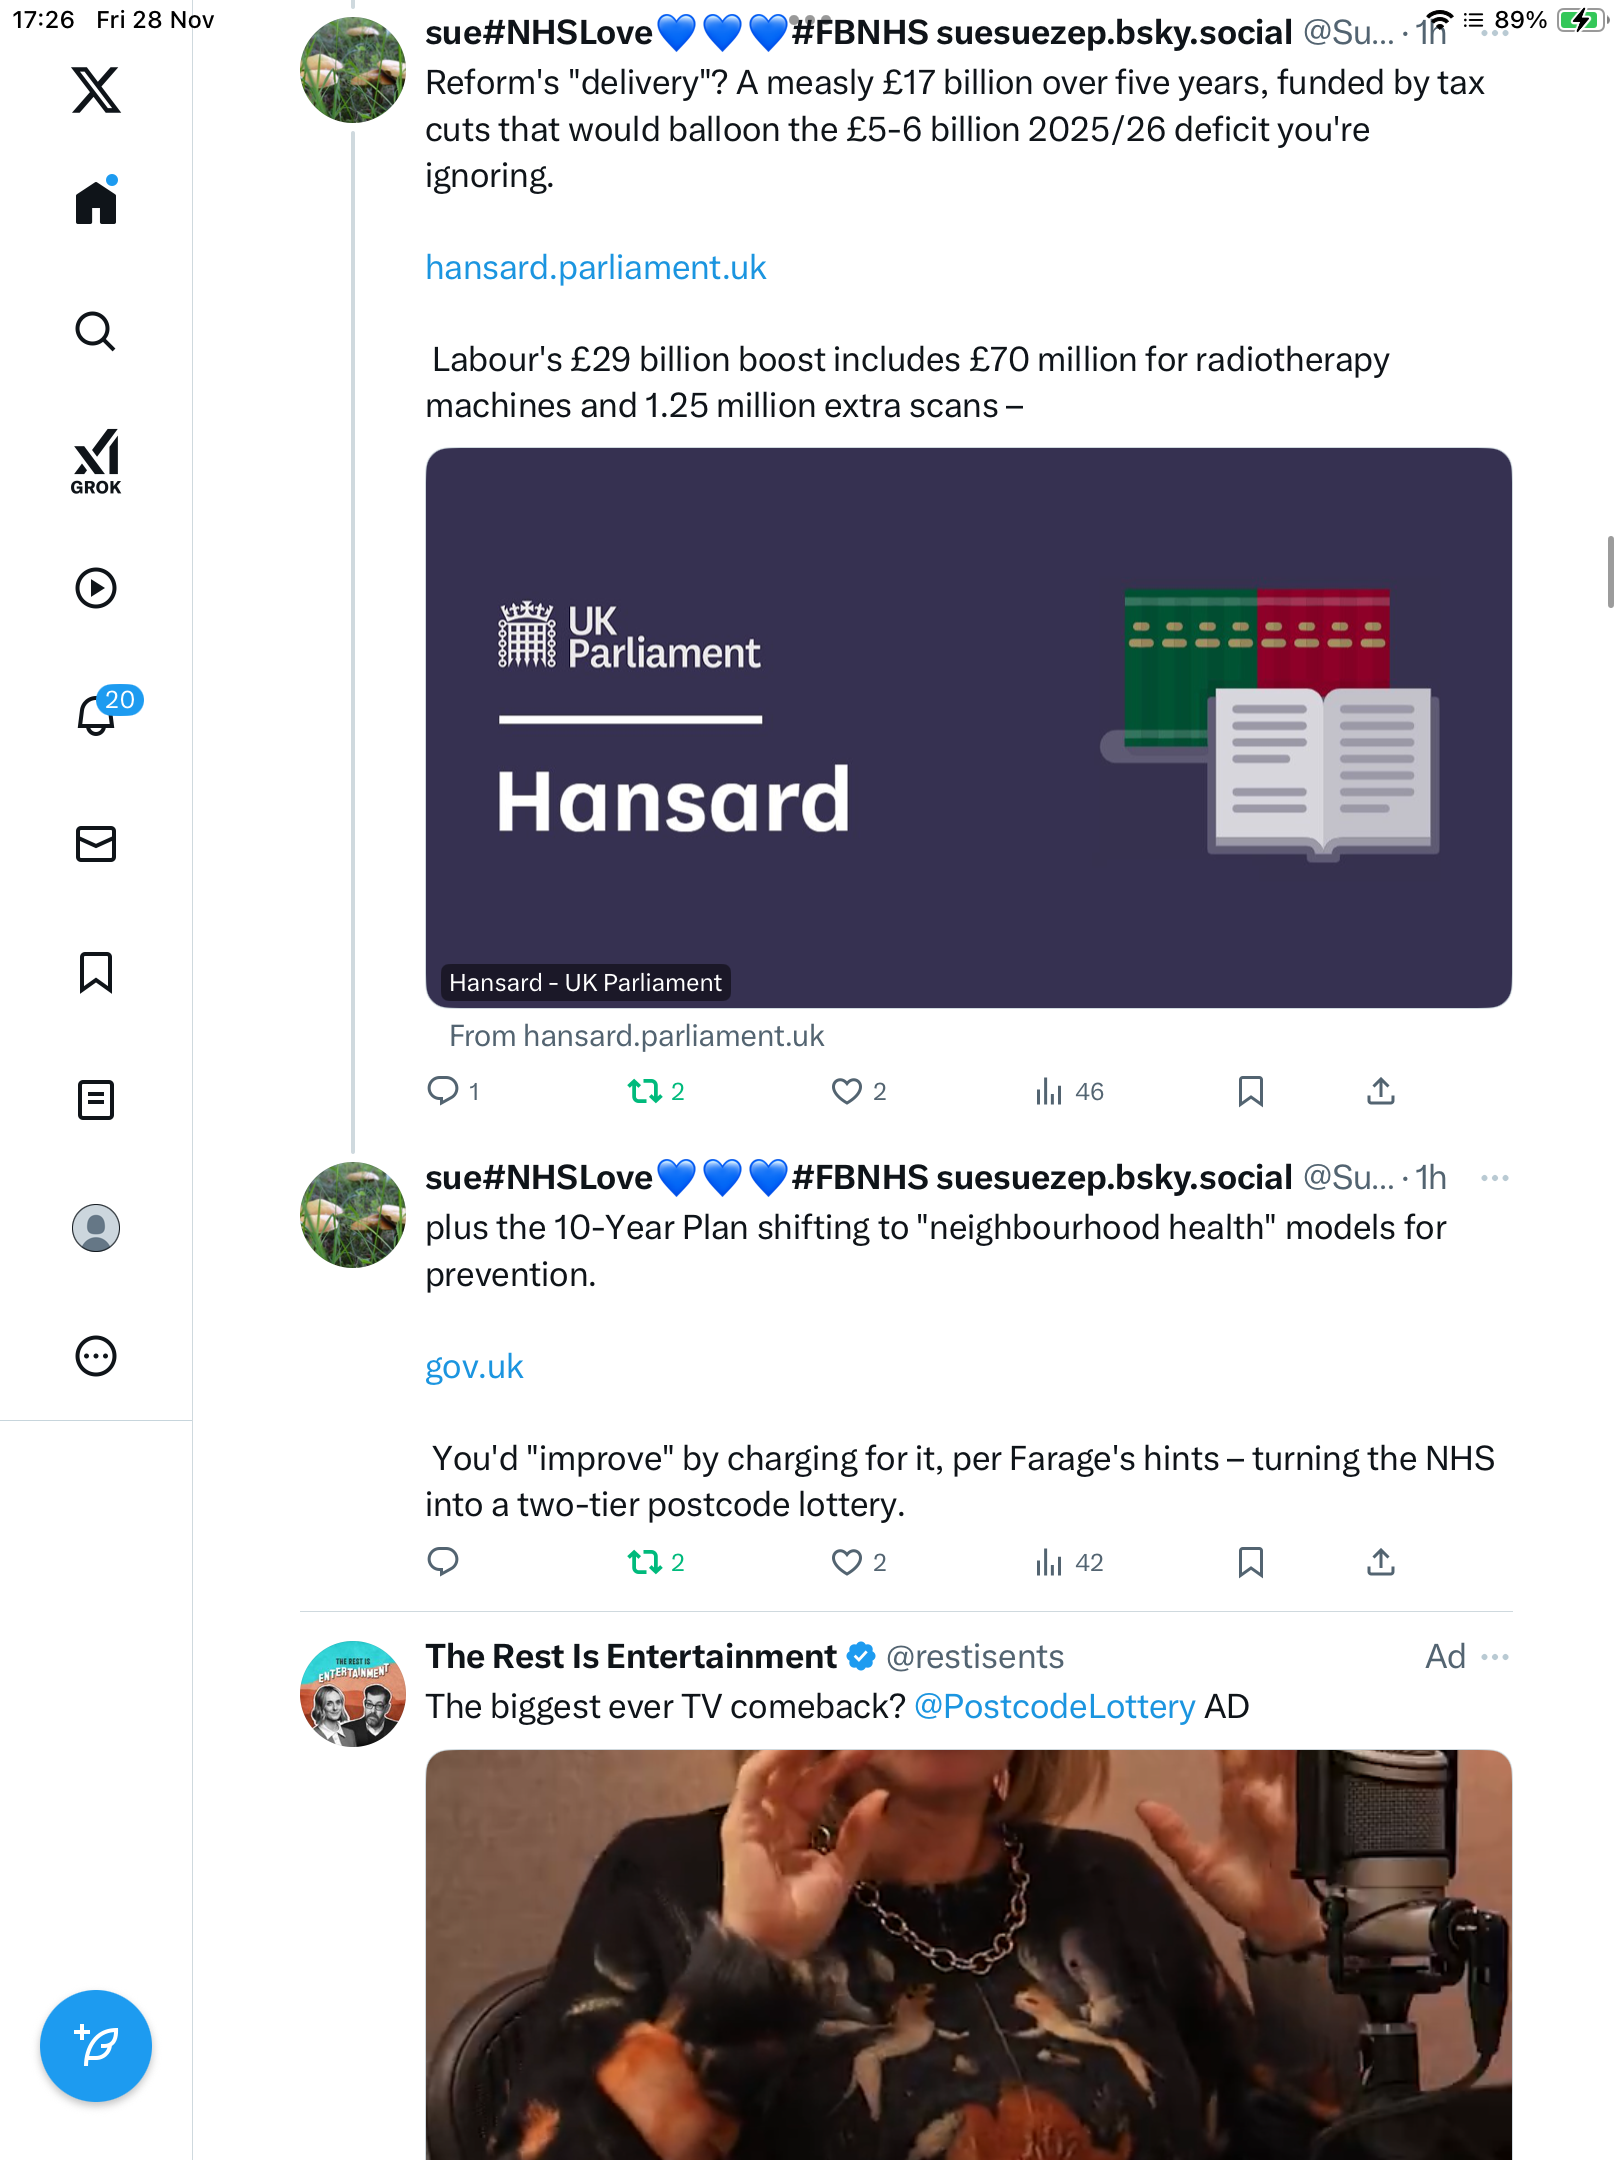Open the Video tab in sidebar
Image resolution: width=1620 pixels, height=2160 pixels.
pos(96,588)
